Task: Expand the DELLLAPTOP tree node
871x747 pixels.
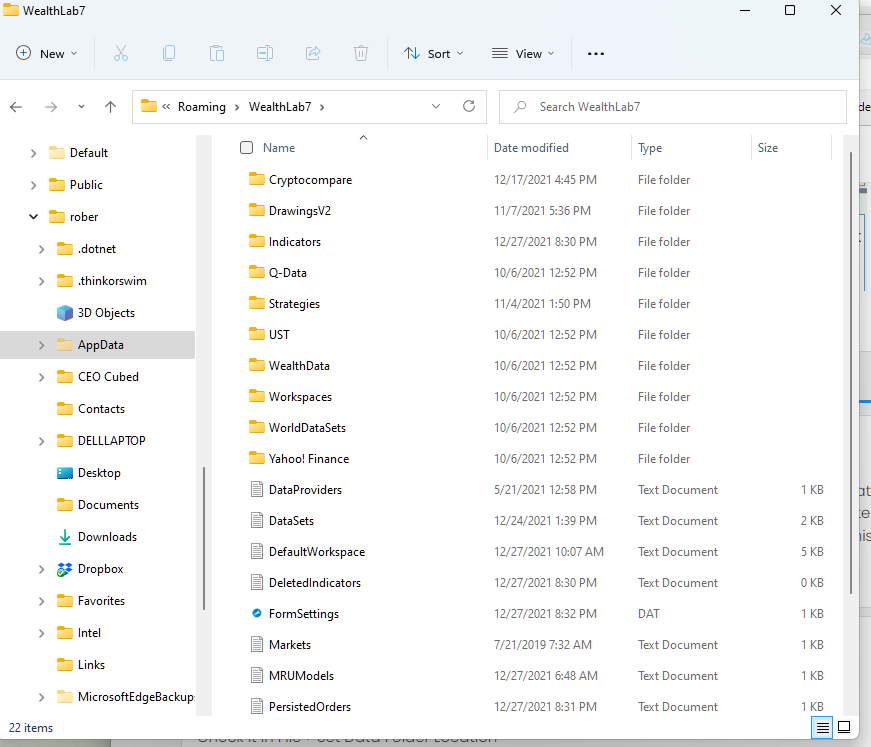Action: pyautogui.click(x=41, y=441)
